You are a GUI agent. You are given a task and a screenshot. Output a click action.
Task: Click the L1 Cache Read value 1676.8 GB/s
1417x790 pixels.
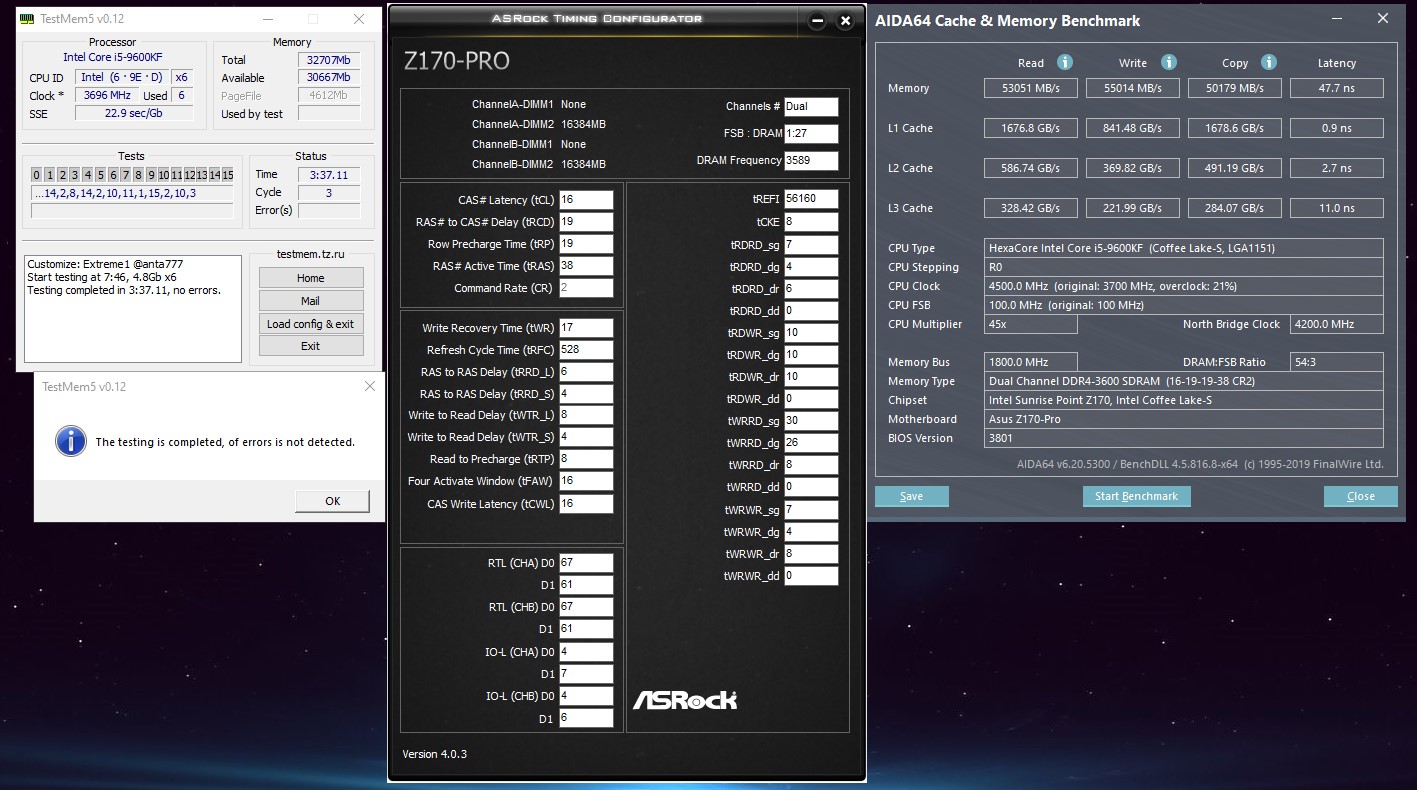[x=1031, y=128]
